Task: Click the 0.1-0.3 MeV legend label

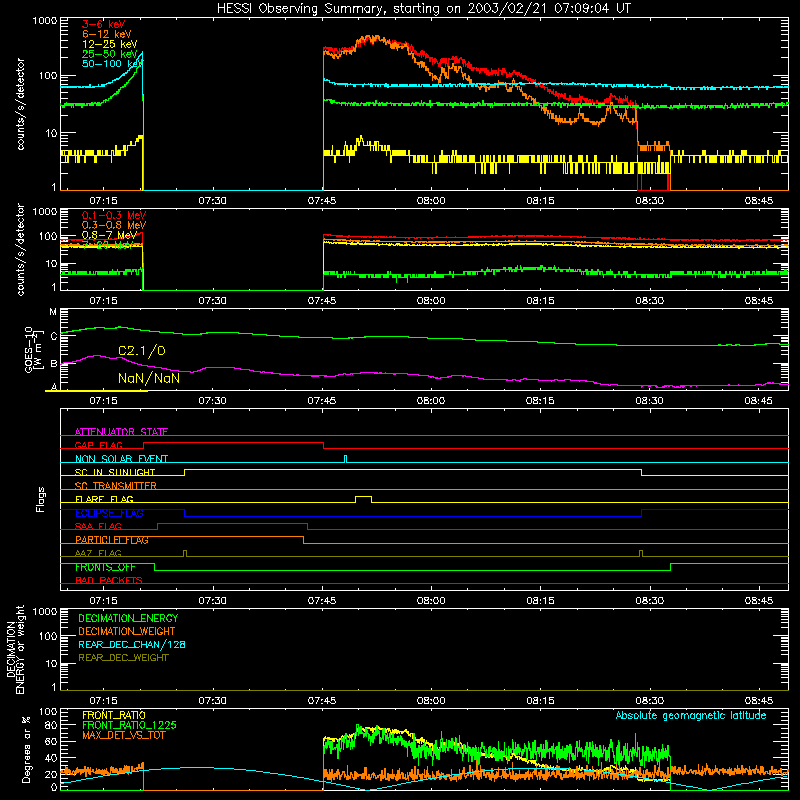Action: (x=114, y=215)
